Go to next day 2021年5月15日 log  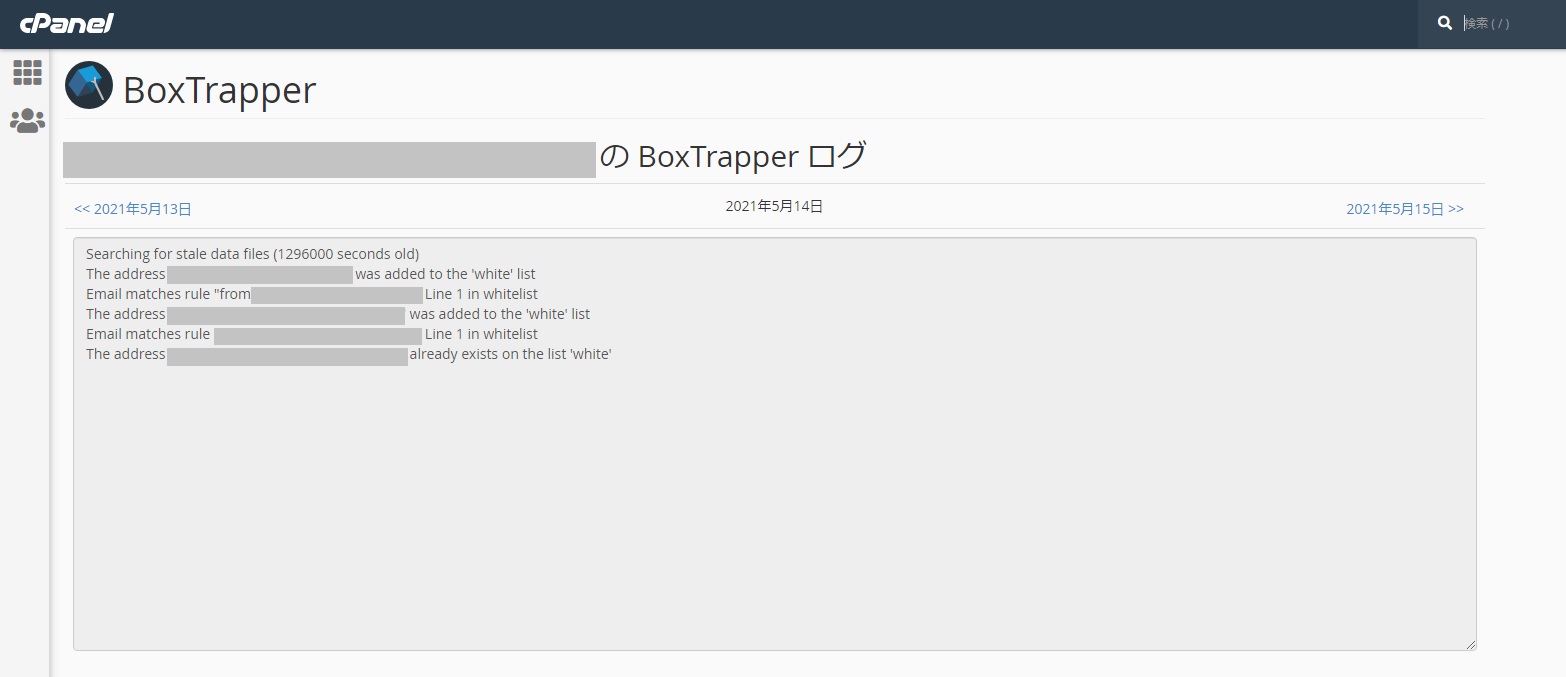point(1404,209)
